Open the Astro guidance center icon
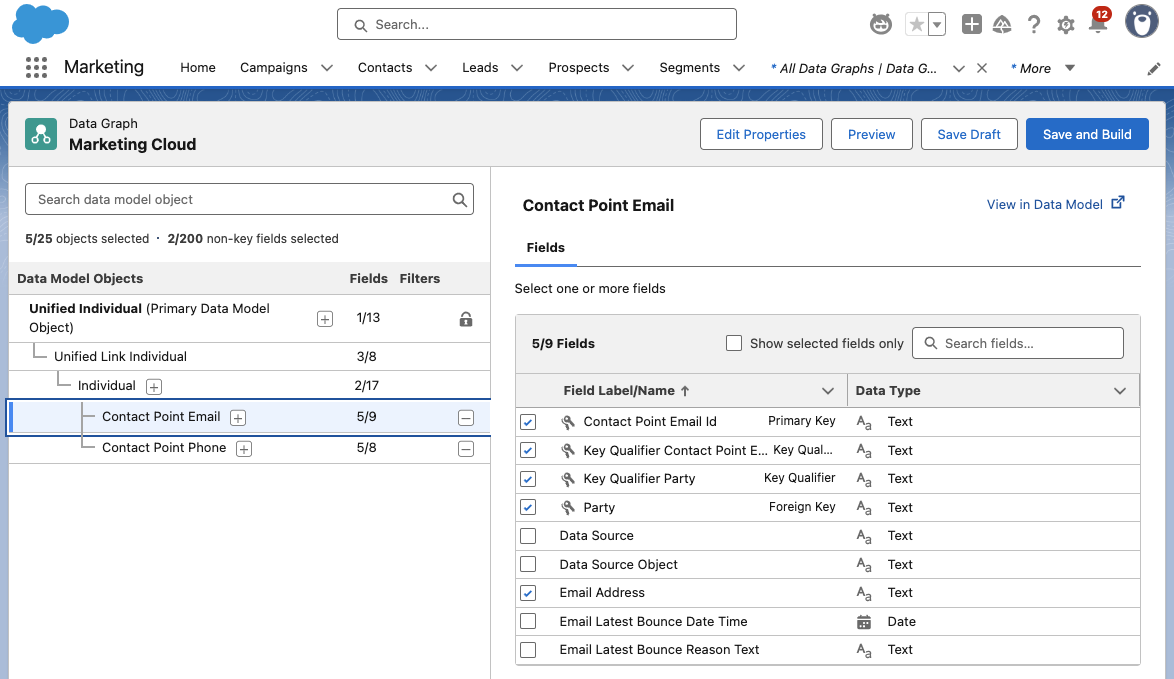 (x=880, y=25)
